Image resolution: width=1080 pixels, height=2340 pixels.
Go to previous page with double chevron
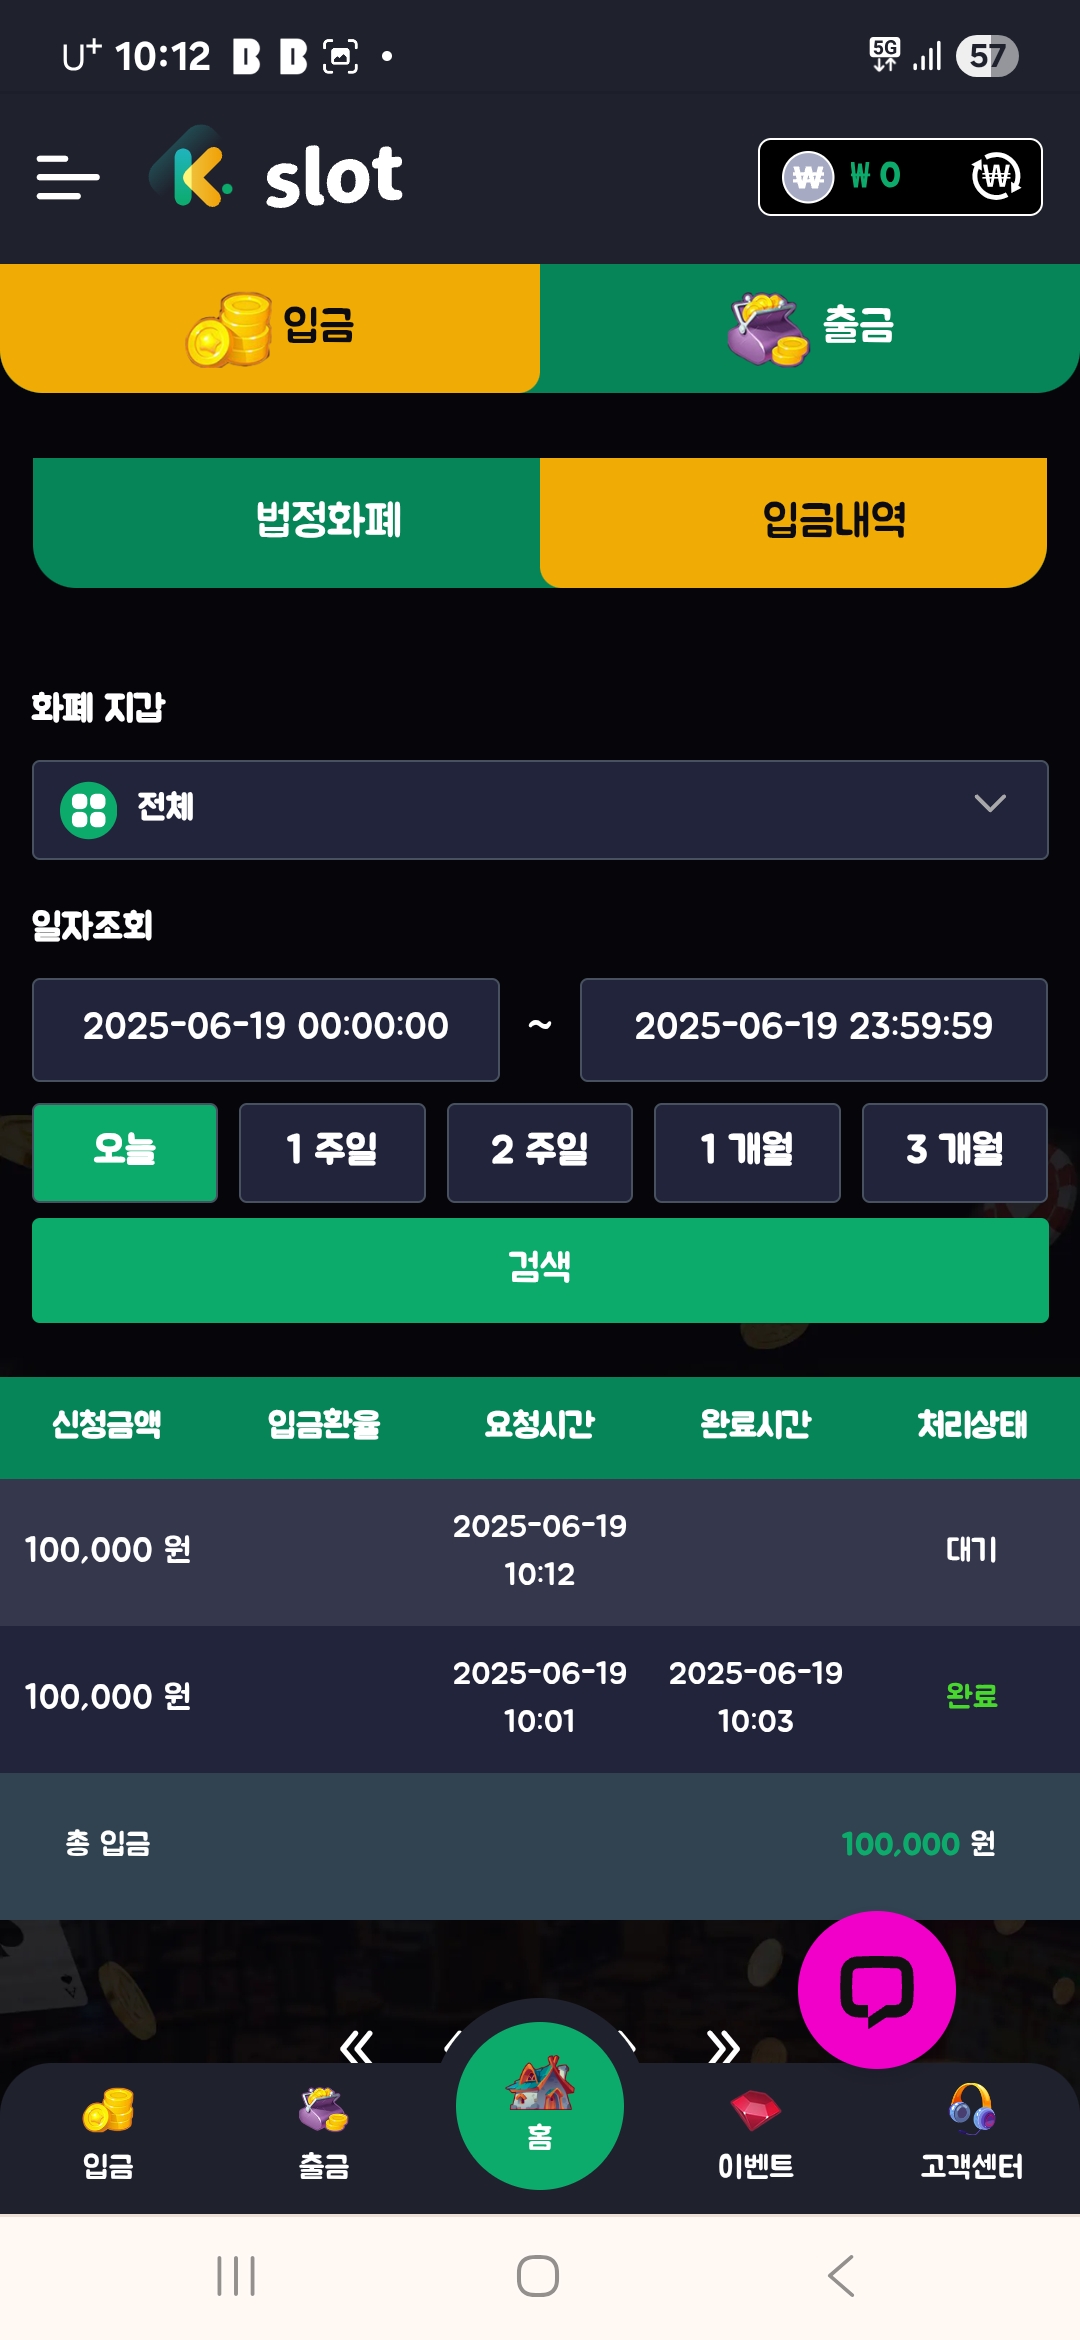(x=356, y=2046)
